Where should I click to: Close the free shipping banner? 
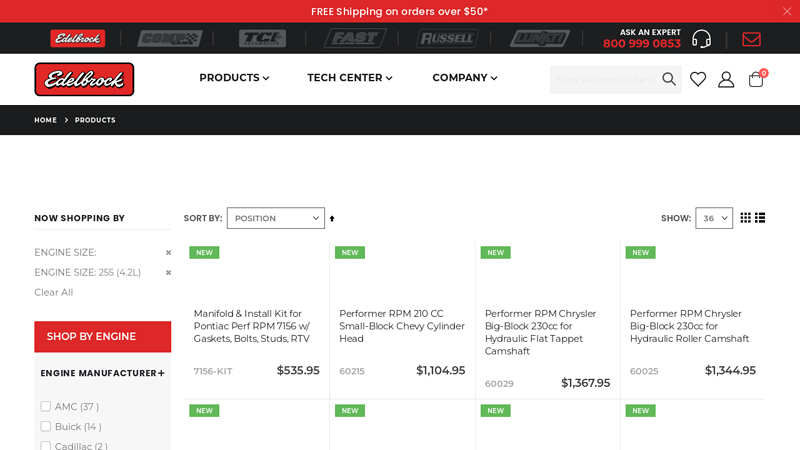tap(787, 11)
